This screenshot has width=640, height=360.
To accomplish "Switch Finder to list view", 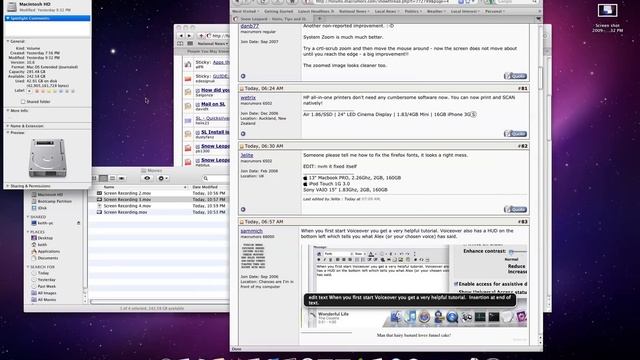I will point(103,178).
